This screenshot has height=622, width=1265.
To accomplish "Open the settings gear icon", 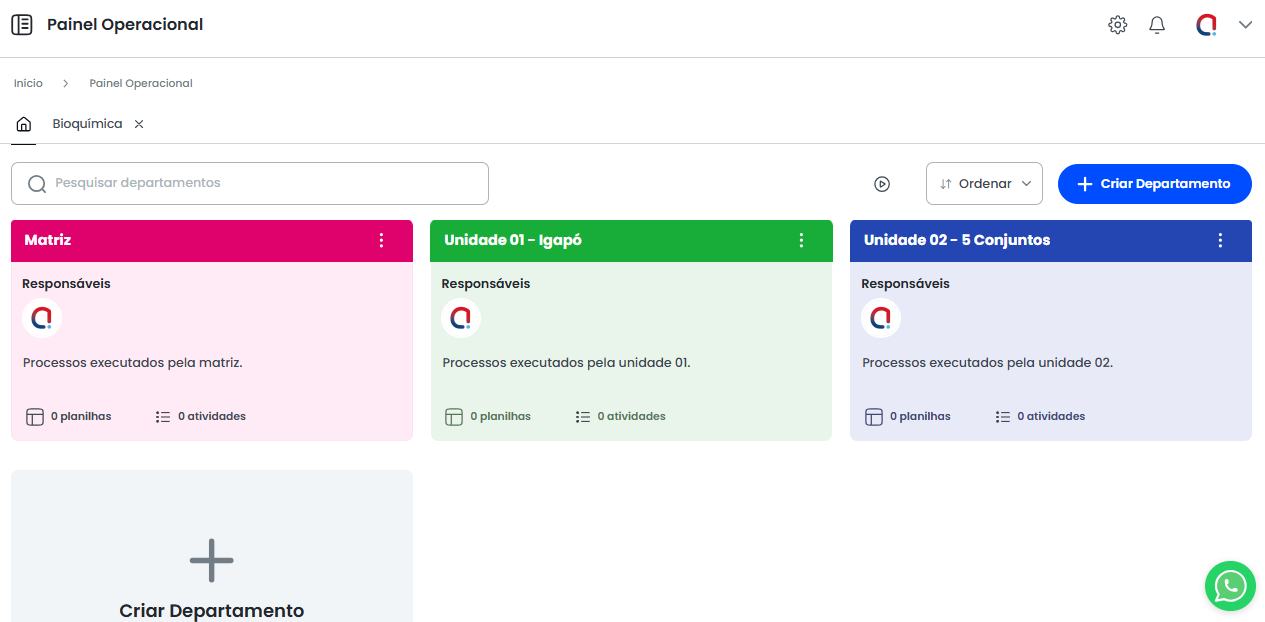I will point(1117,25).
